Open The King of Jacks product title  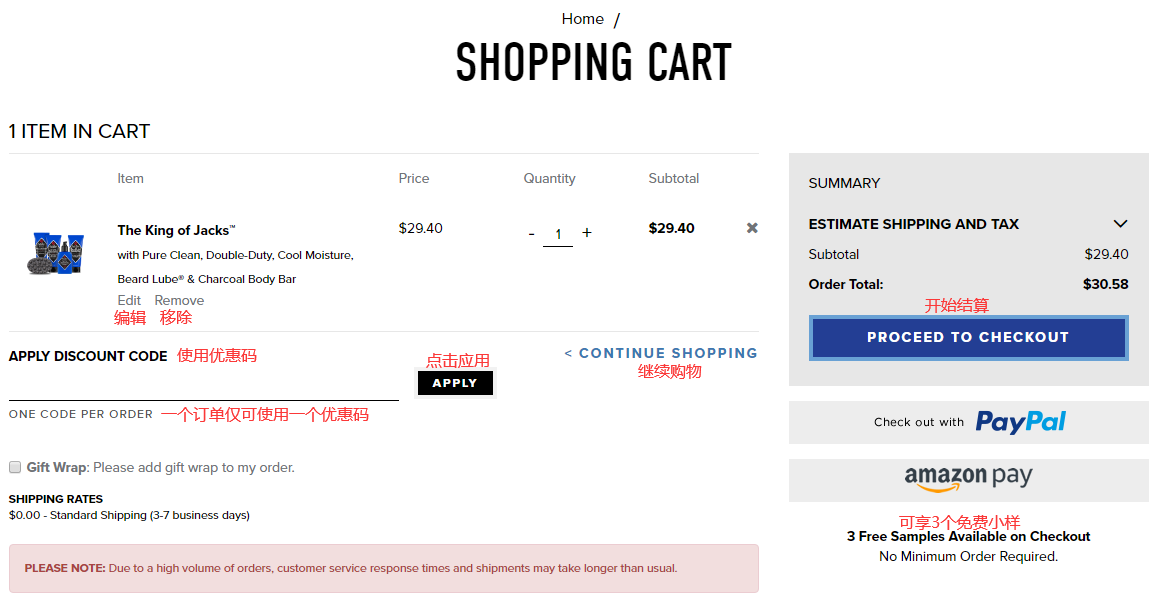coord(176,230)
